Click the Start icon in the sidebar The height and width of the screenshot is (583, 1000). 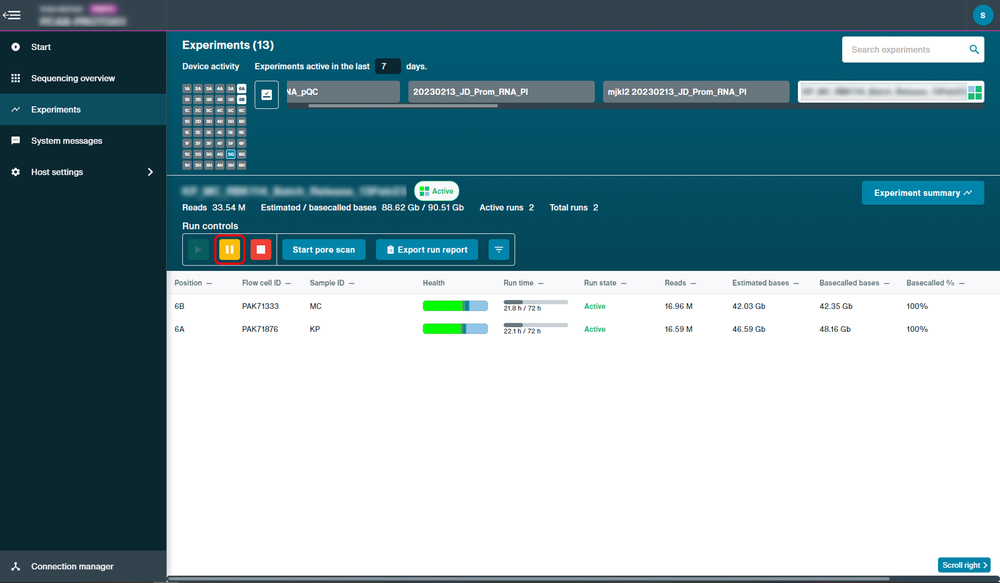coord(15,47)
